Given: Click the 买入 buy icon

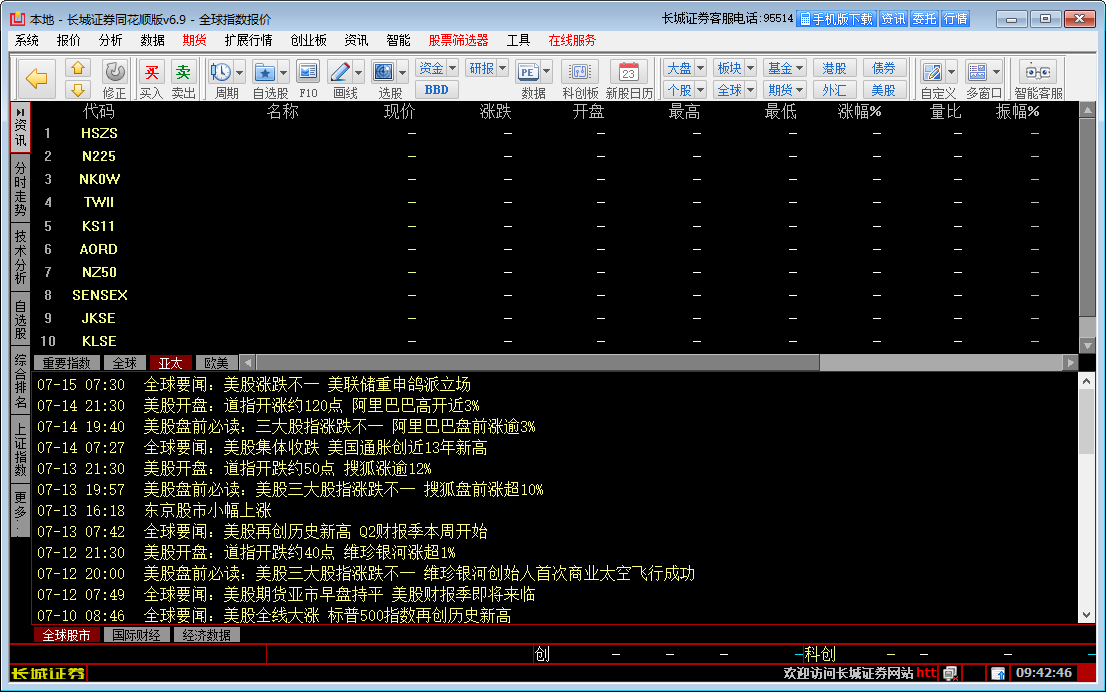Looking at the screenshot, I should (151, 72).
